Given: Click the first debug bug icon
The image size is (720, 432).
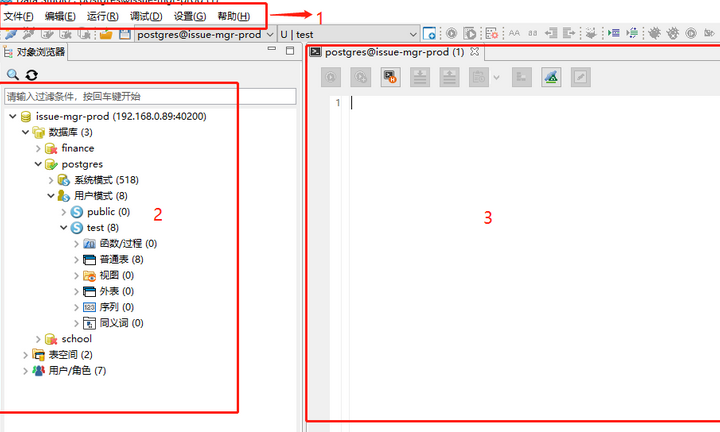Looking at the screenshot, I should [654, 33].
